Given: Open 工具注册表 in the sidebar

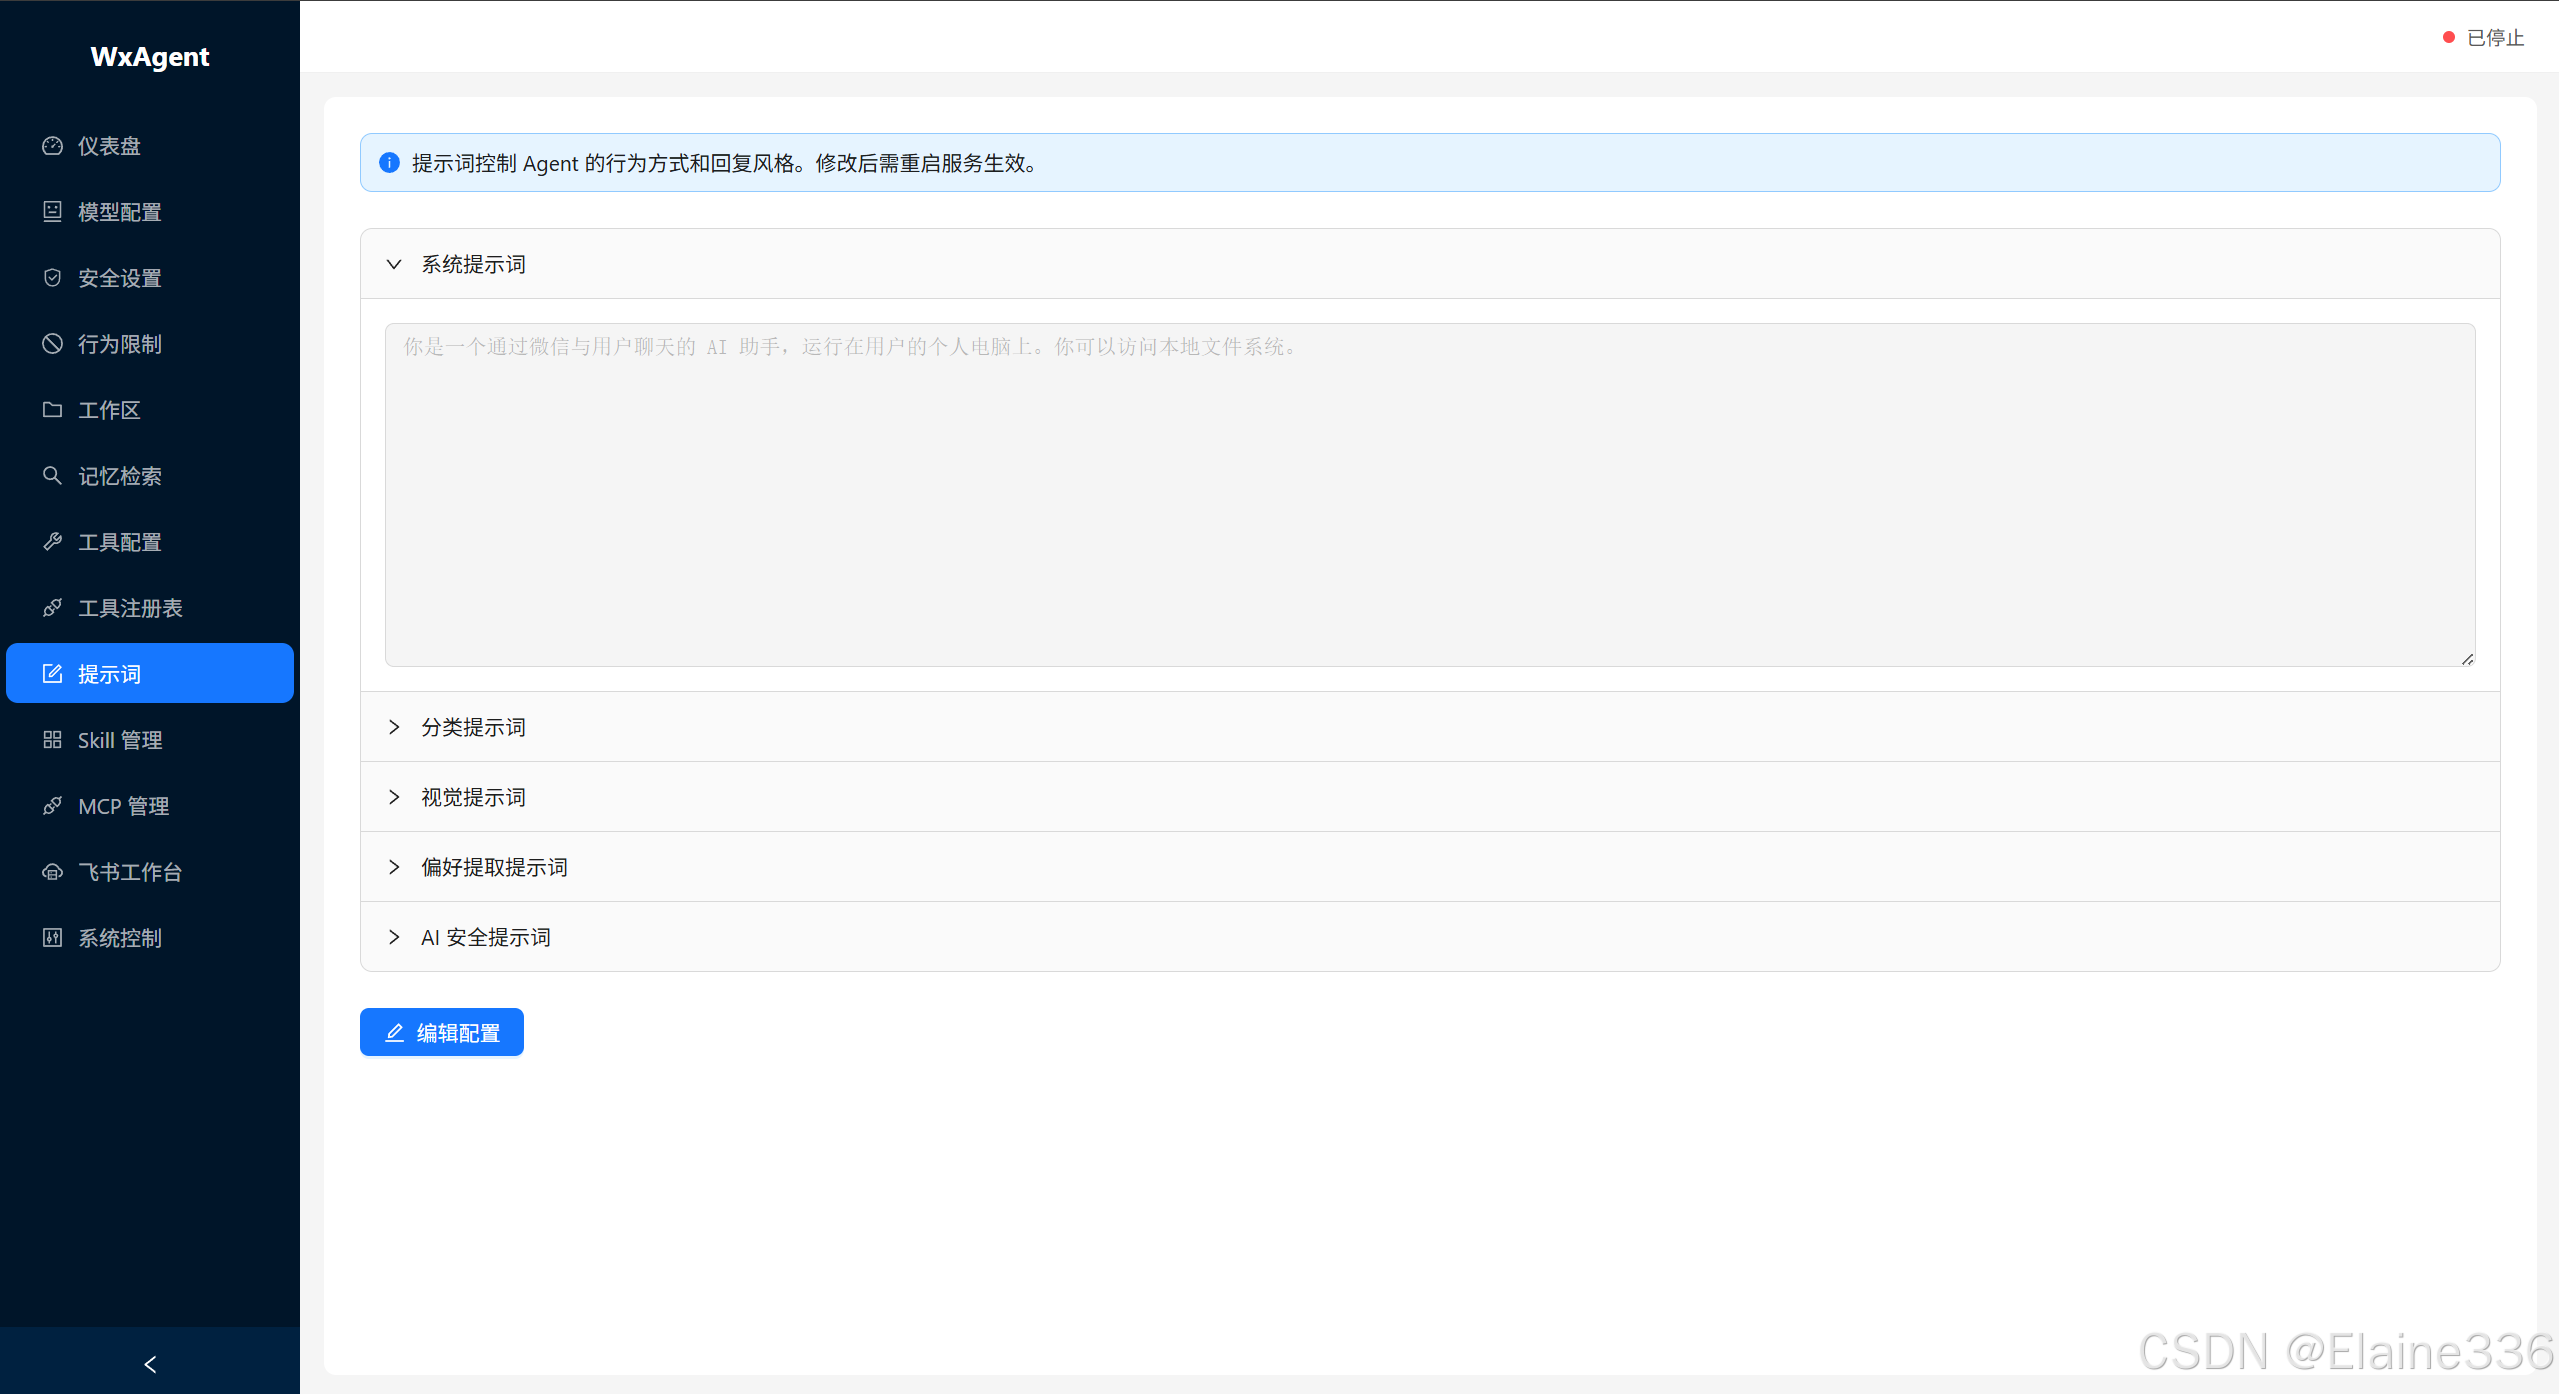Looking at the screenshot, I should click(x=150, y=608).
